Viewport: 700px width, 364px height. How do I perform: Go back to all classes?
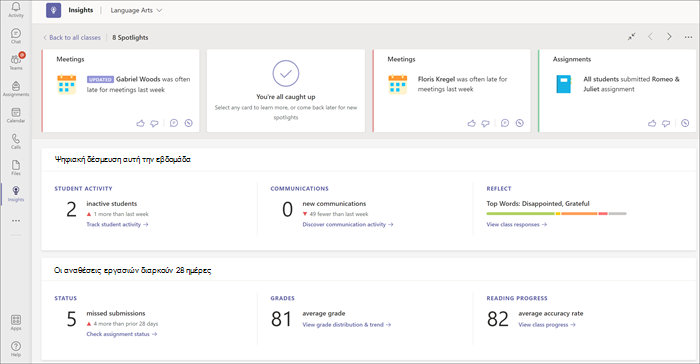[x=72, y=38]
